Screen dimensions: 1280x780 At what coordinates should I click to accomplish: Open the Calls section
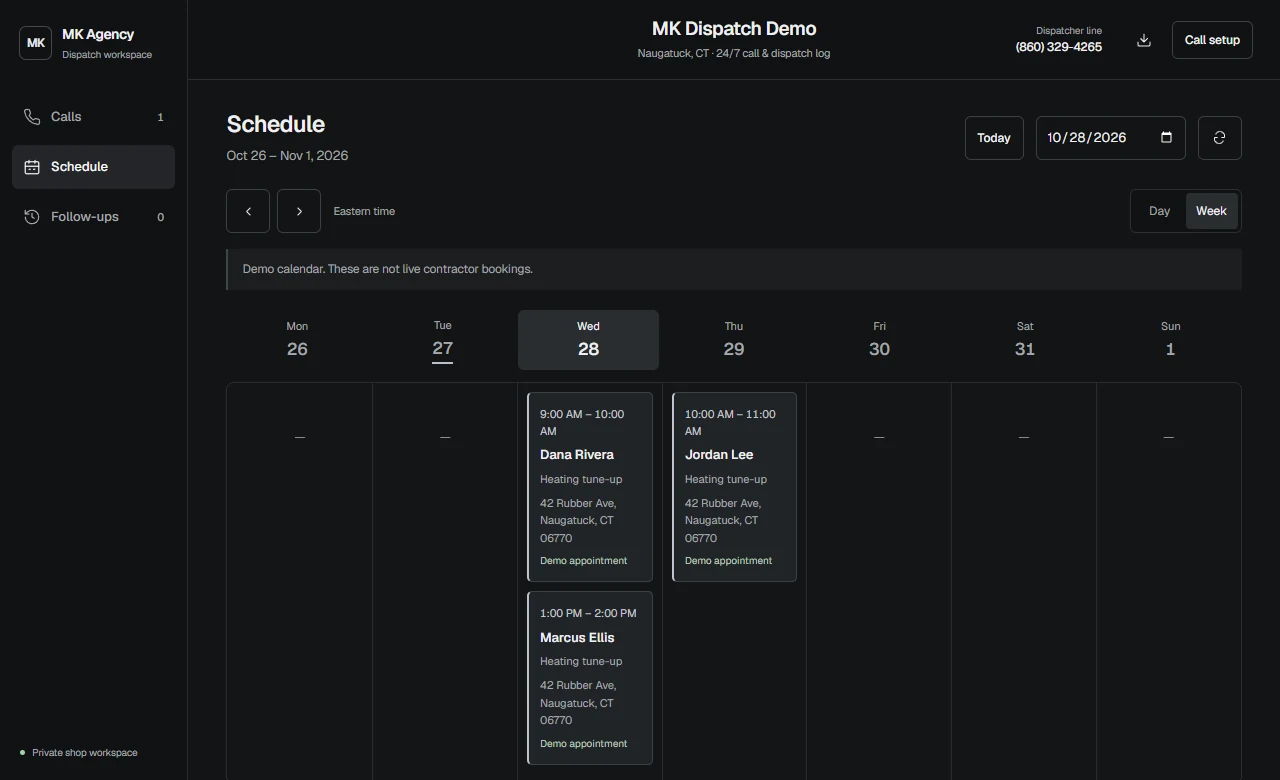(x=93, y=117)
